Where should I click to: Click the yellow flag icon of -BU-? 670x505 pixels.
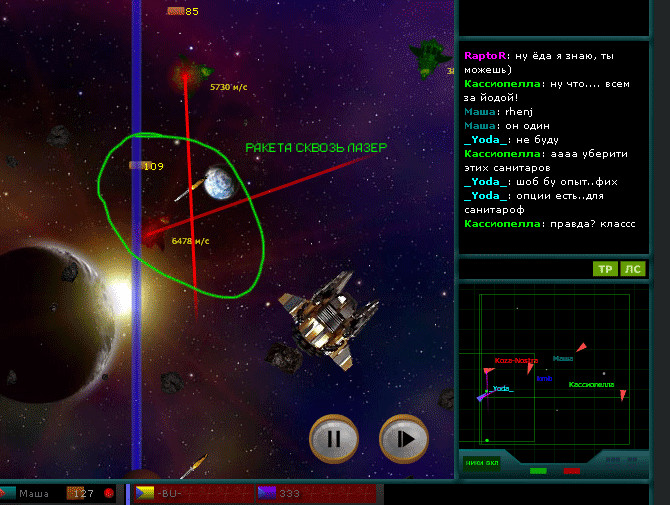click(x=144, y=493)
